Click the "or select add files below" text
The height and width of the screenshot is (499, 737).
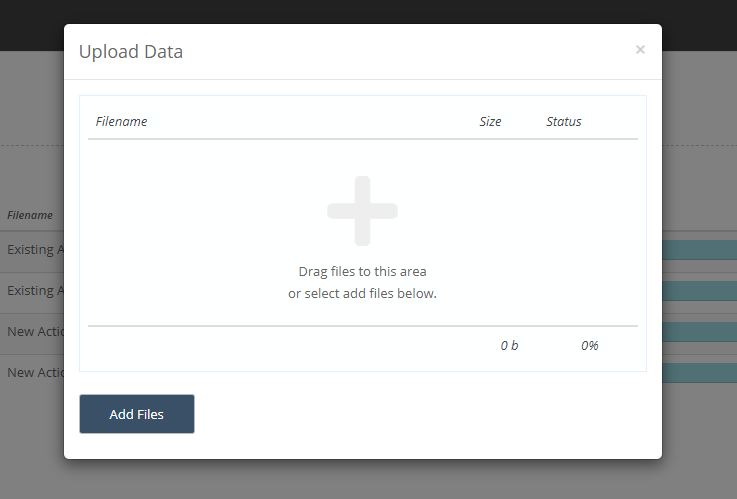click(x=362, y=294)
